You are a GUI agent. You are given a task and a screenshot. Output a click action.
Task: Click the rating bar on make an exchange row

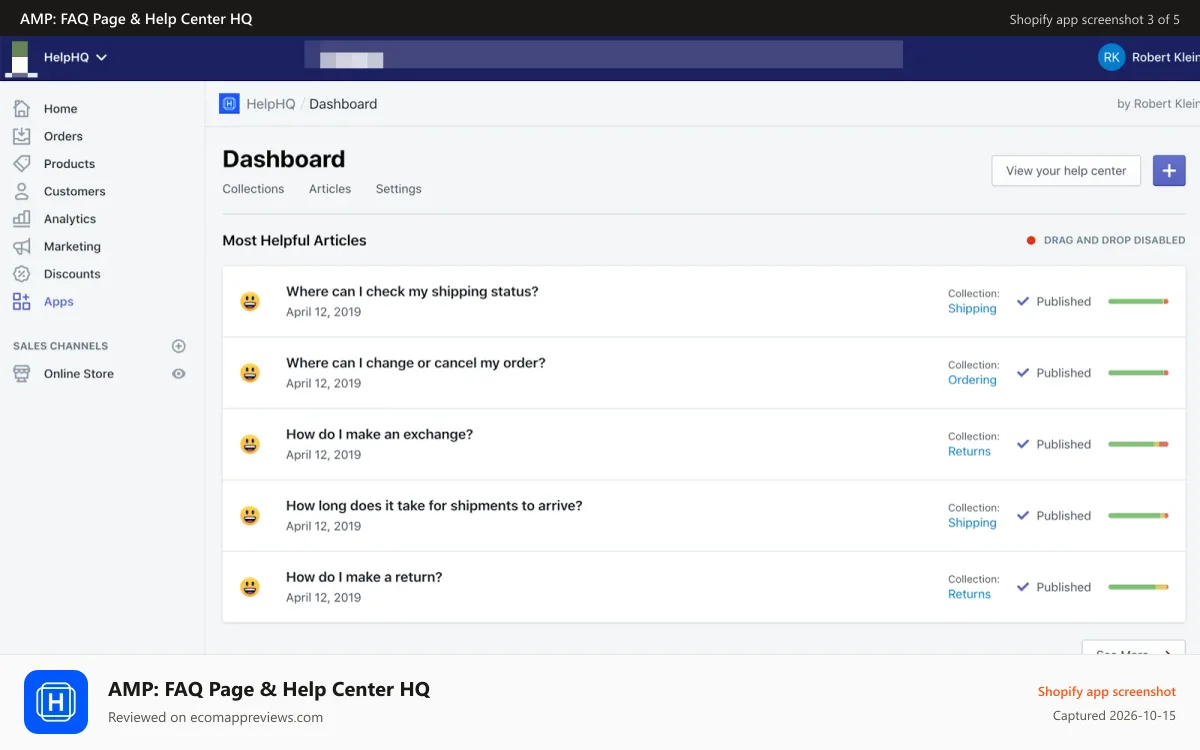tap(1138, 444)
